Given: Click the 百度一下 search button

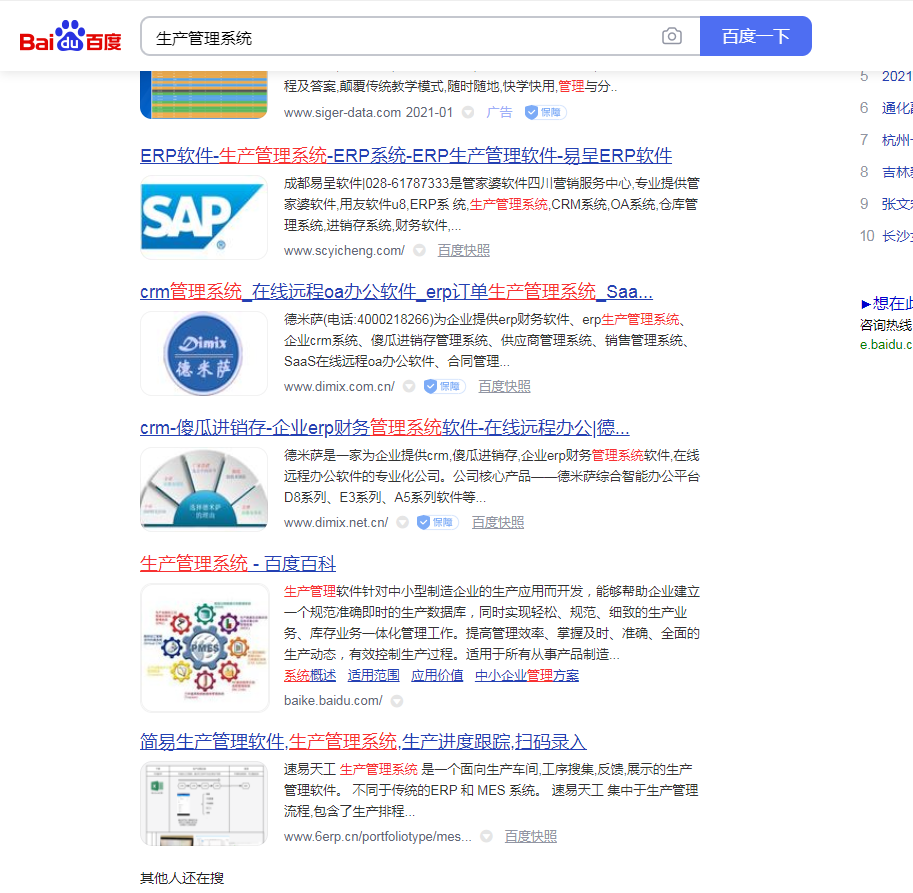Looking at the screenshot, I should pyautogui.click(x=756, y=36).
